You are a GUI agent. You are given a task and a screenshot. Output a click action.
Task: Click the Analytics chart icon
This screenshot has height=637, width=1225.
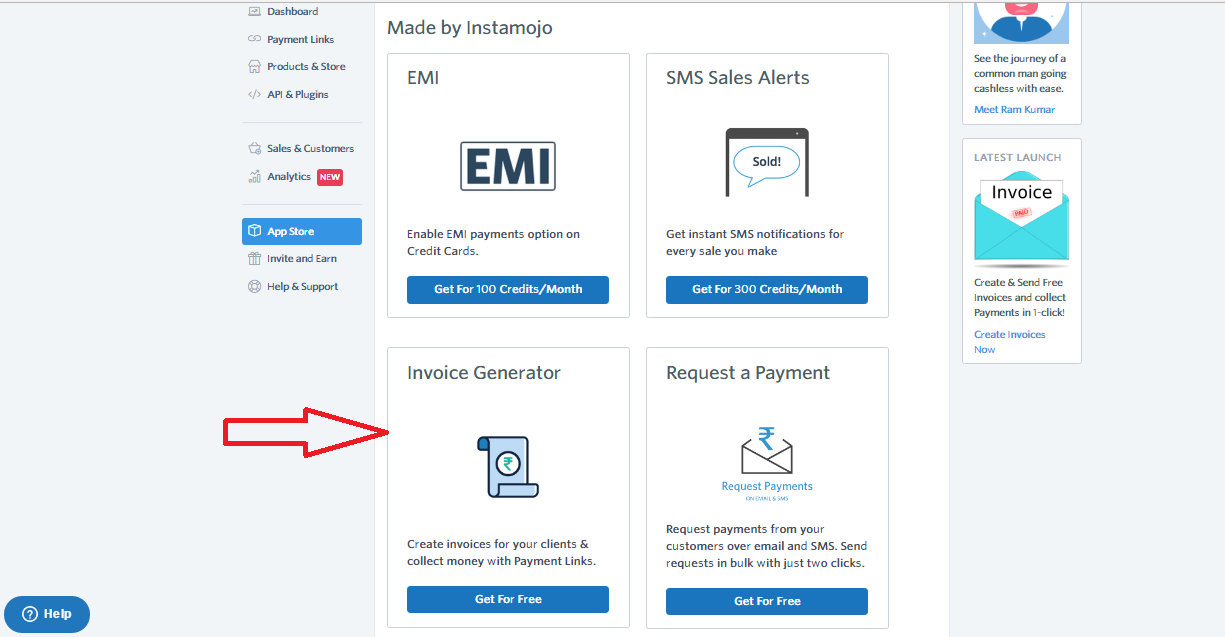click(254, 177)
